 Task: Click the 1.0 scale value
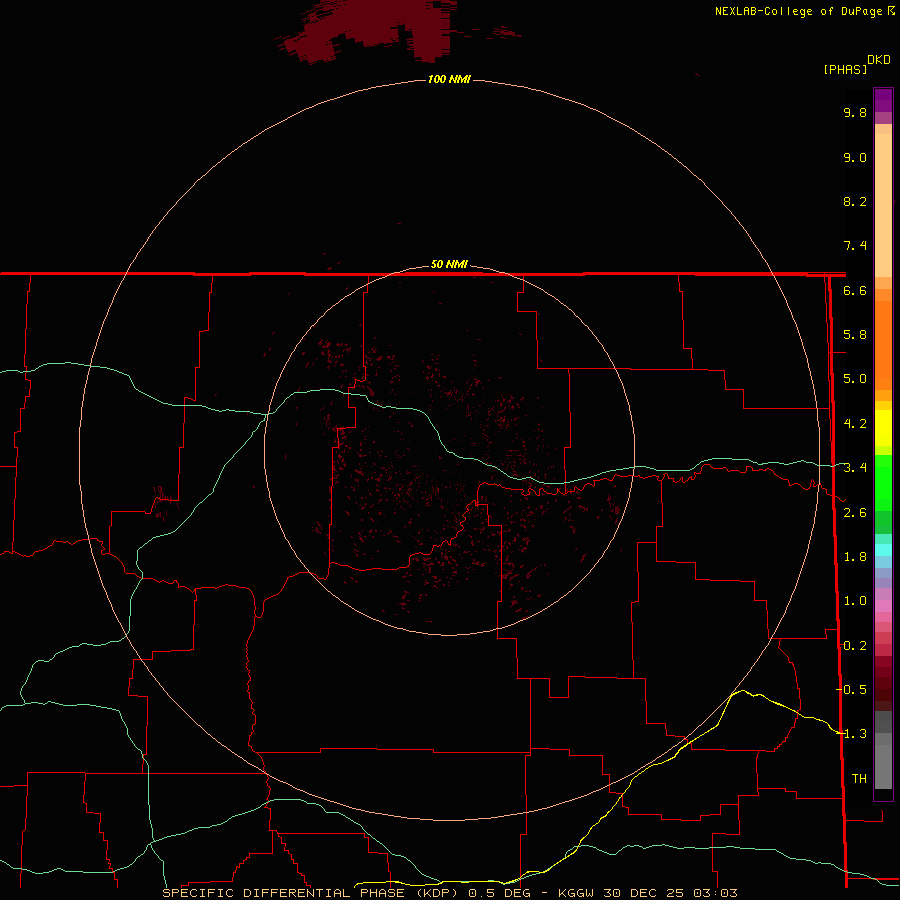855,601
